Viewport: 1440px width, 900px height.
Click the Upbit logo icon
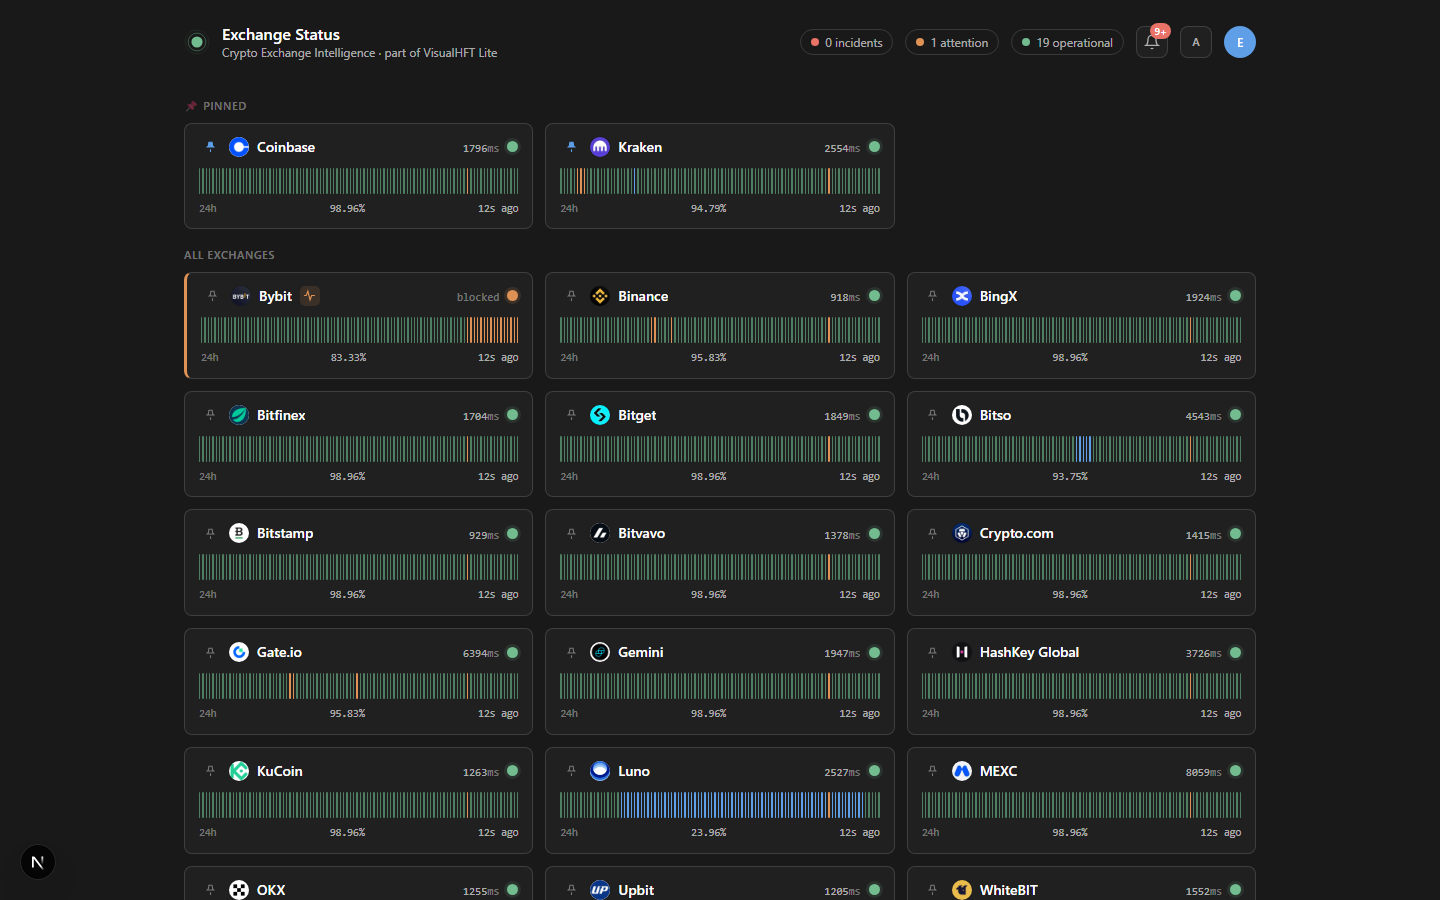[x=600, y=890]
